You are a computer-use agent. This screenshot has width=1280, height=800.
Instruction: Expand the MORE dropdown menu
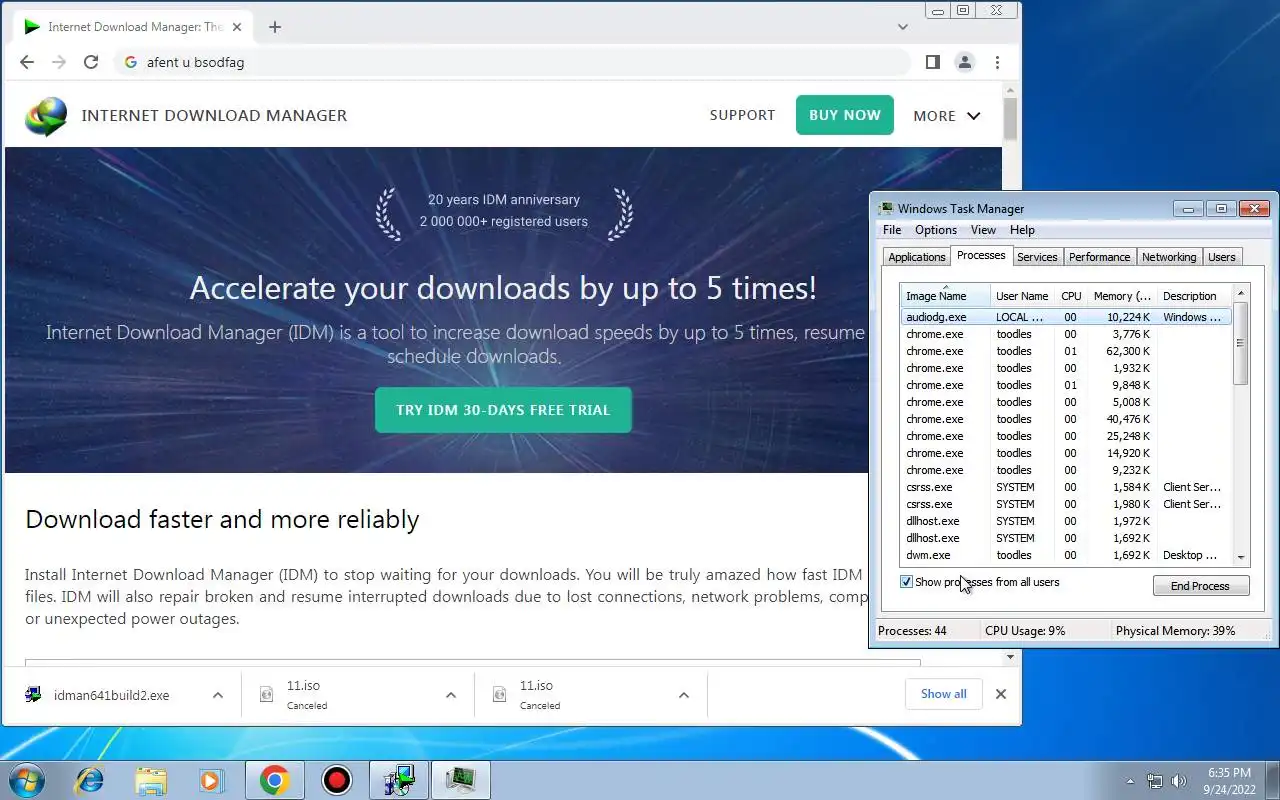tap(946, 116)
